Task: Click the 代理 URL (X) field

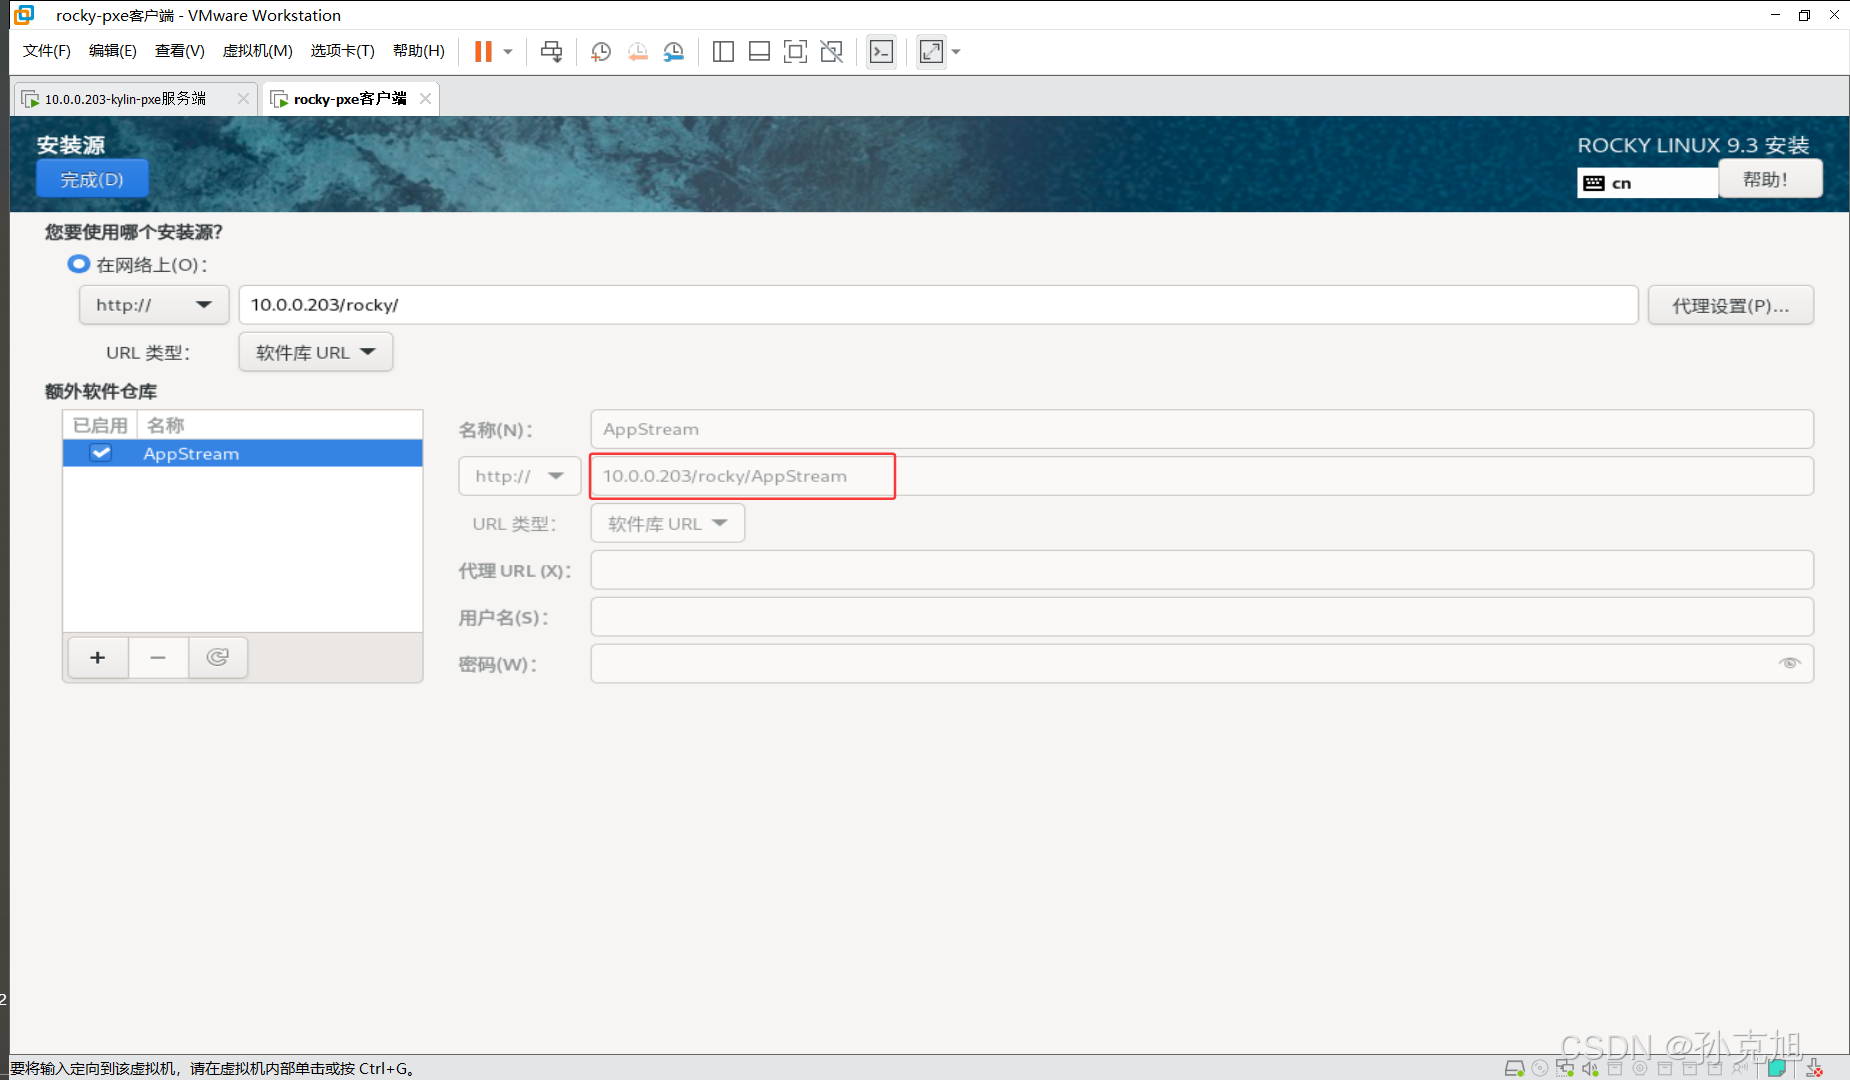Action: pos(1202,570)
